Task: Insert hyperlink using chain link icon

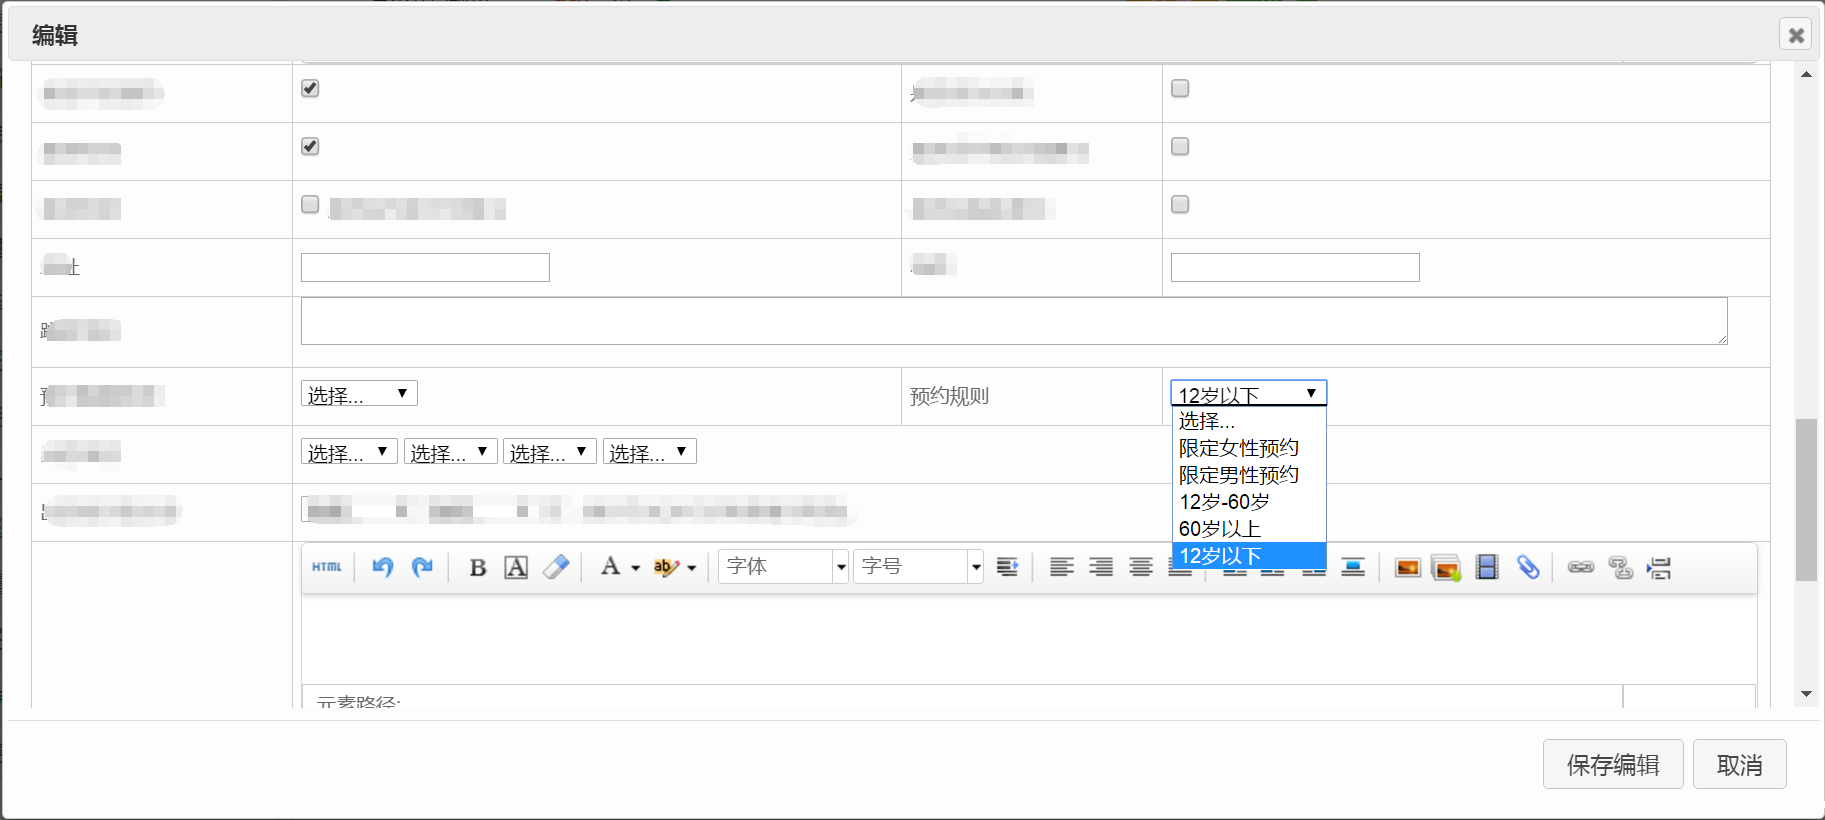Action: pyautogui.click(x=1580, y=568)
